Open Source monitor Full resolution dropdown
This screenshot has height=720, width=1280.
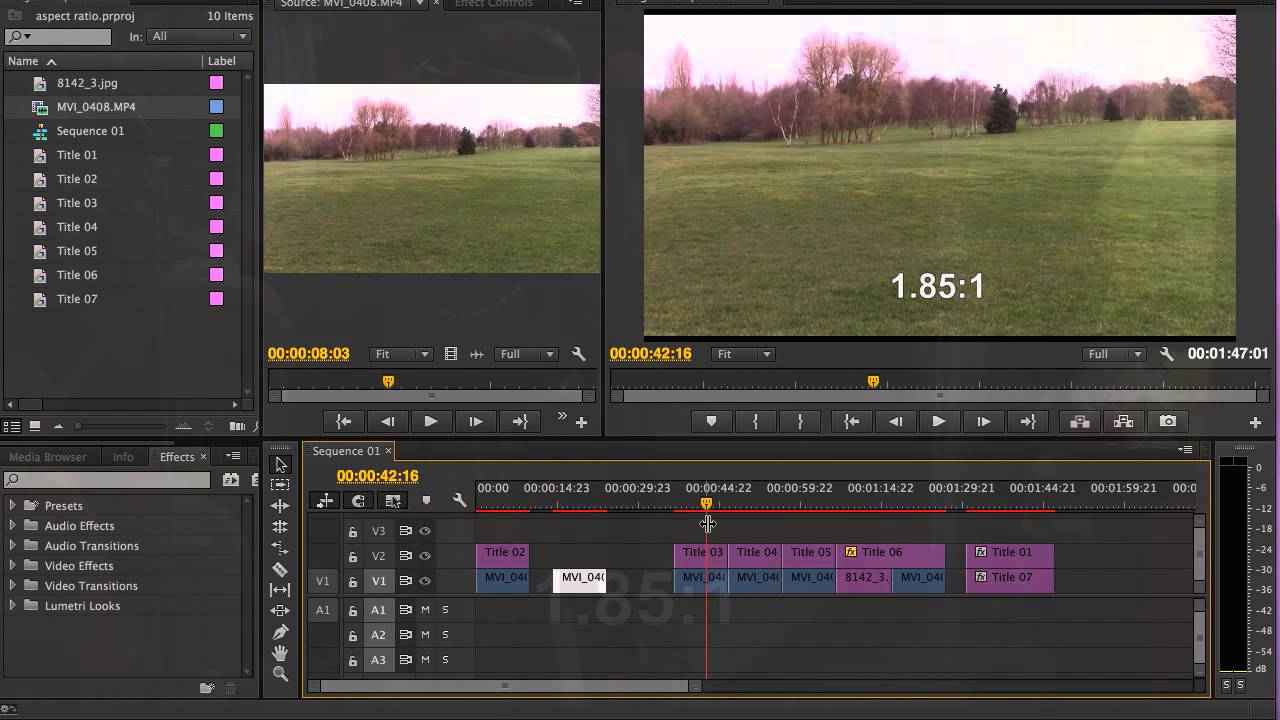click(526, 354)
